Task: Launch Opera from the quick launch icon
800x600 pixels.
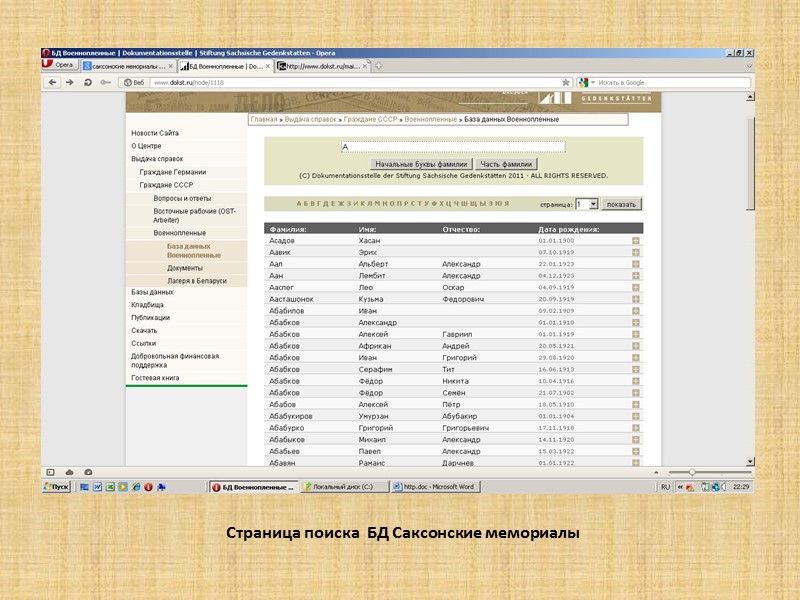Action: pos(148,487)
